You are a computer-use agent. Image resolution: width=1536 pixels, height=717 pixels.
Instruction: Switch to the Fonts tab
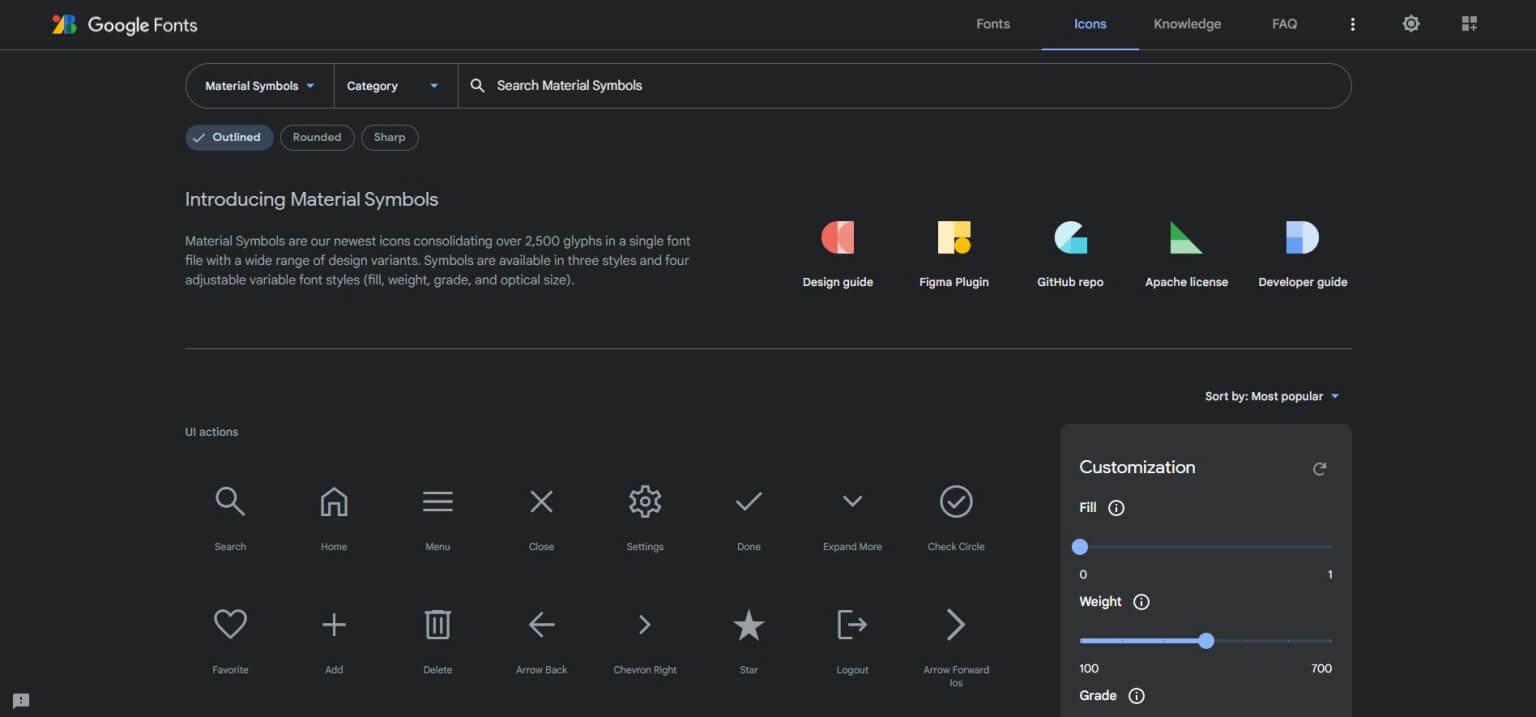click(992, 24)
